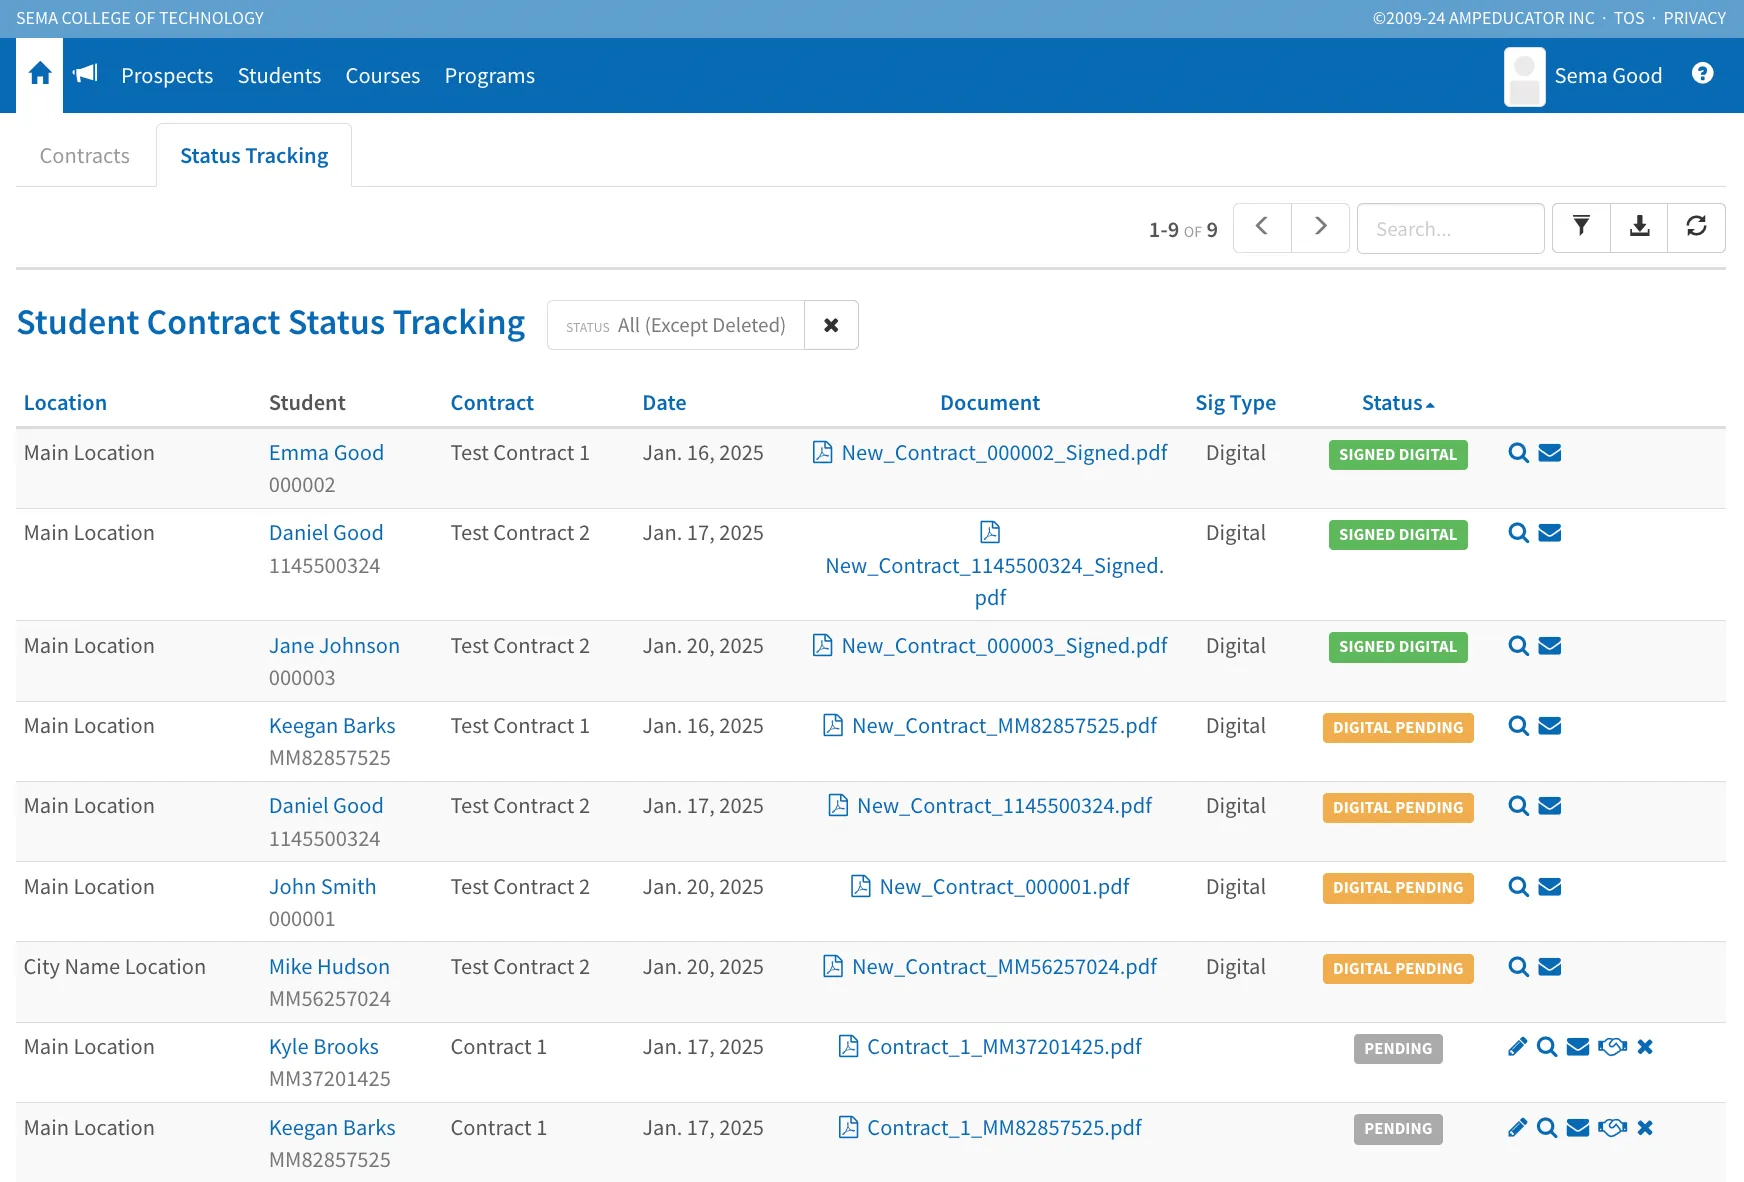Edit Kyle Brooks contract with pencil icon
The width and height of the screenshot is (1744, 1182).
coord(1517,1047)
